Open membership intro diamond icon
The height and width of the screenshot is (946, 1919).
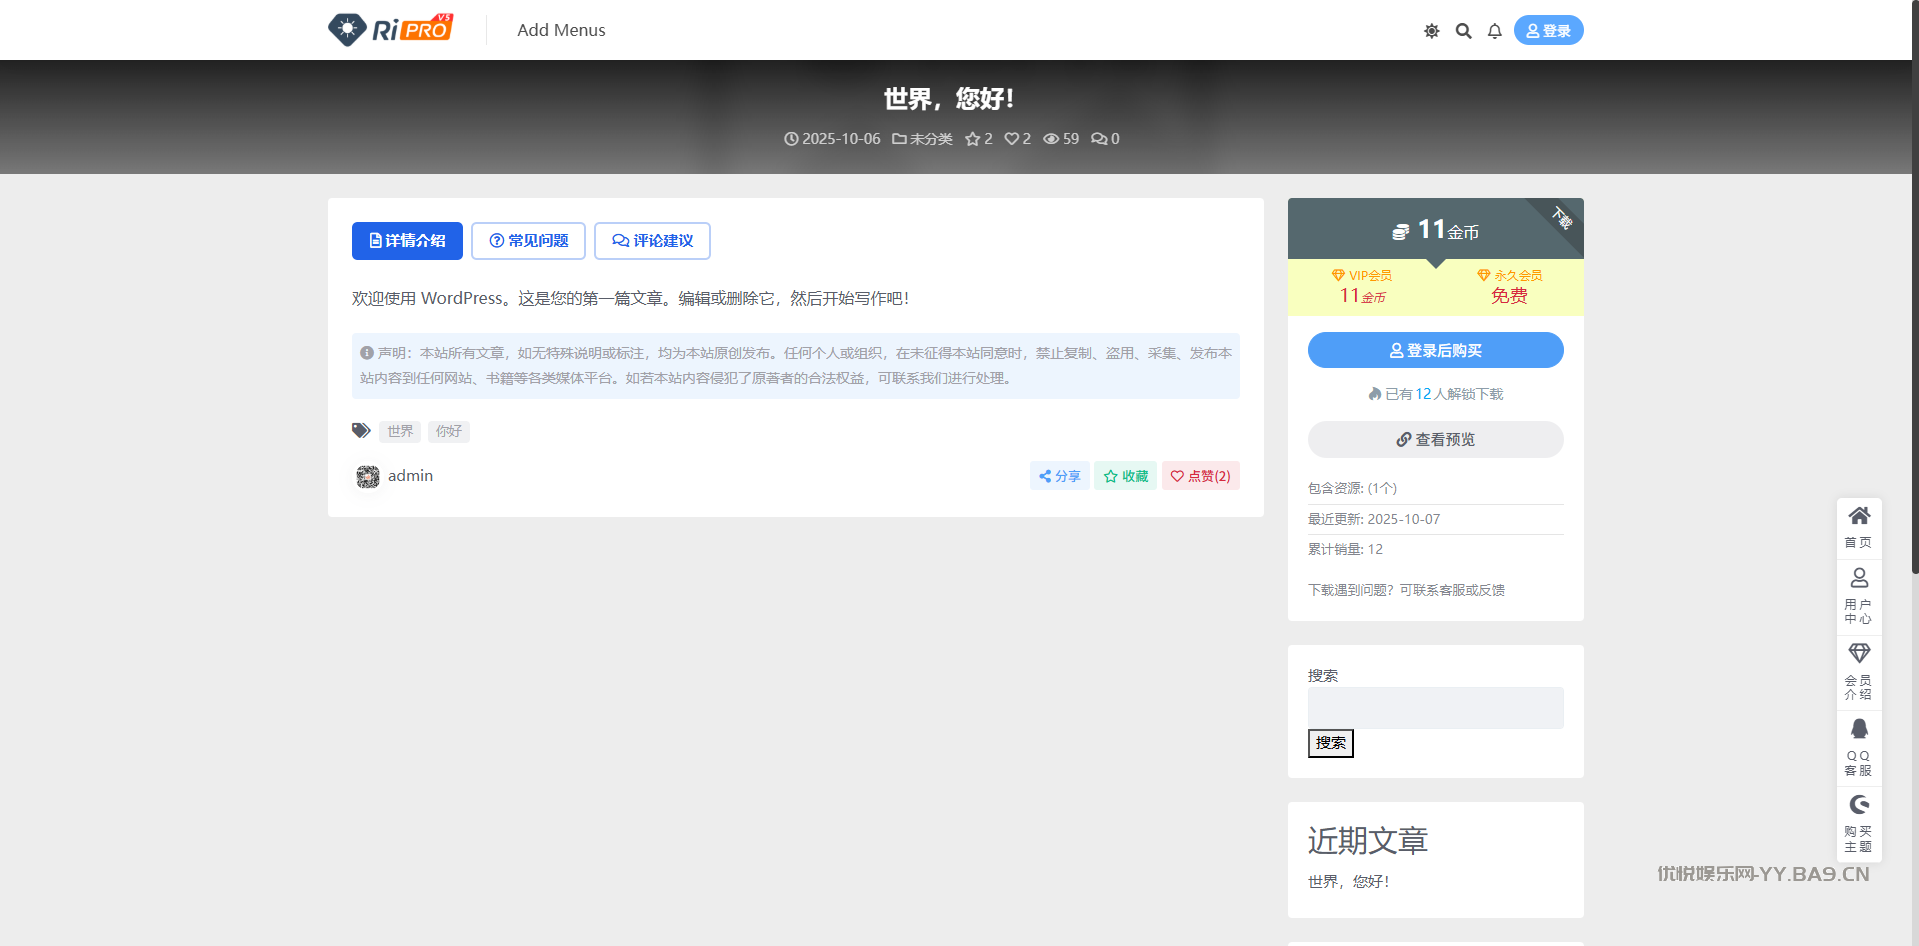1859,672
